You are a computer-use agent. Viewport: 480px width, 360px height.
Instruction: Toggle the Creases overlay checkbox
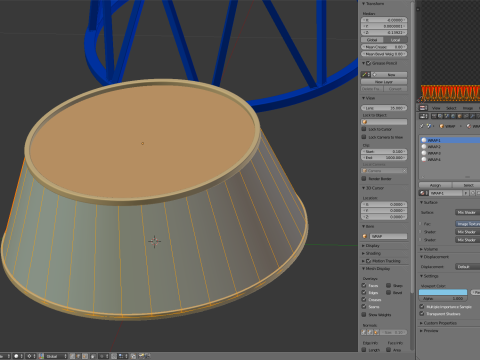[364, 299]
